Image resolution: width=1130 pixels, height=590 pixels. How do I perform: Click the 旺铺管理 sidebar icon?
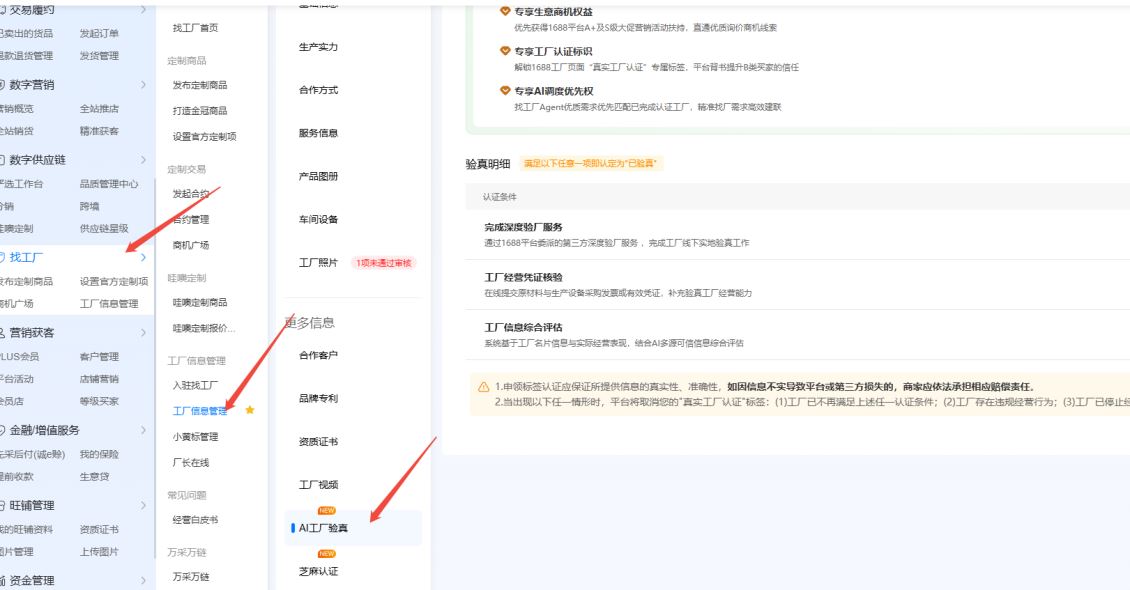pyautogui.click(x=2, y=506)
